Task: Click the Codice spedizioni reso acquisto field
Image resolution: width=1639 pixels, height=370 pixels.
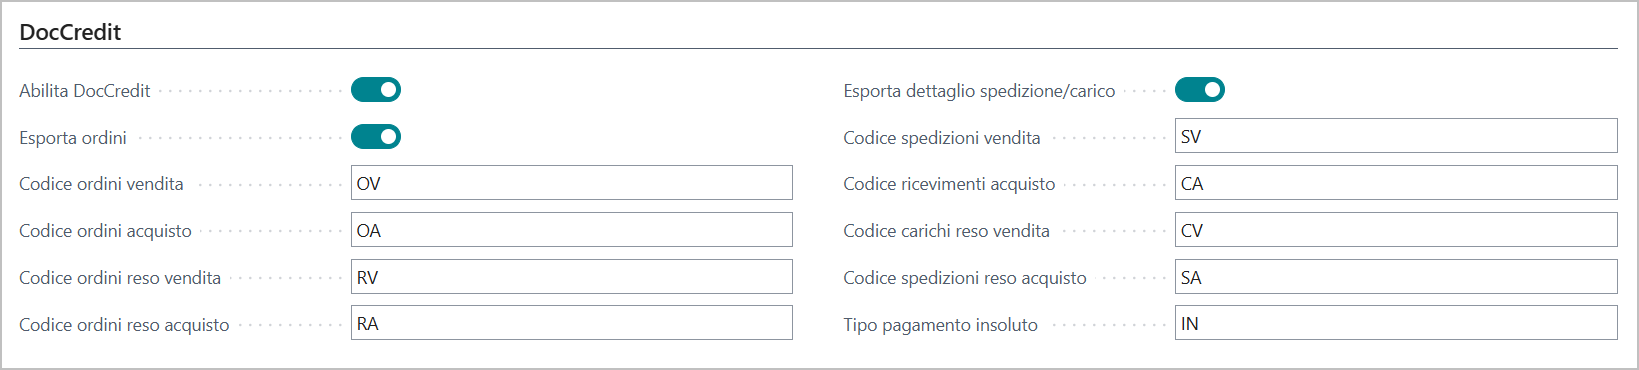Action: tap(1396, 277)
